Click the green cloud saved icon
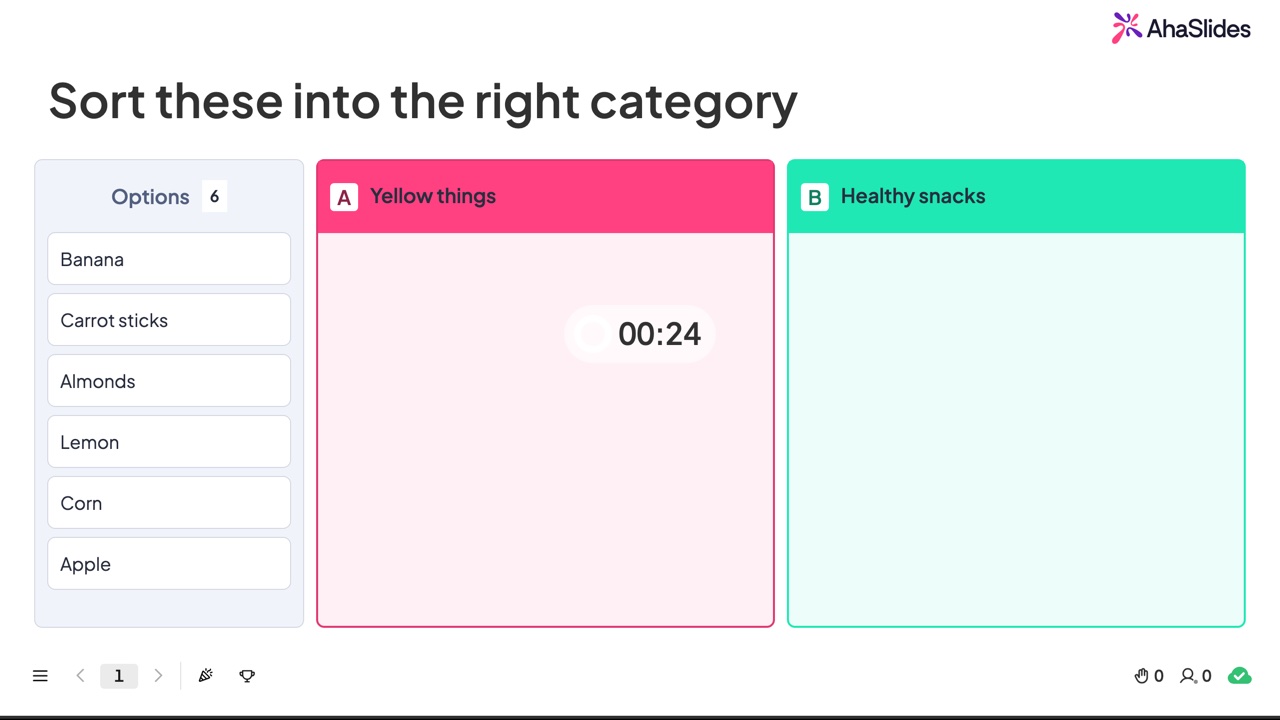 tap(1240, 676)
